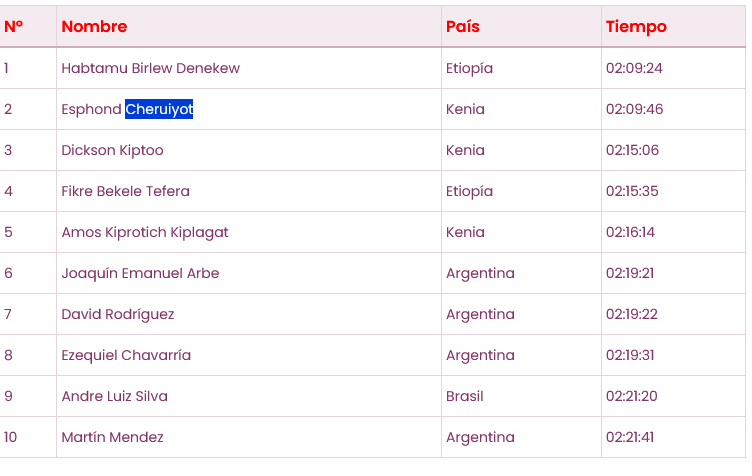
Task: Click on Amos Kiprotich Kiplagat
Action: [145, 232]
